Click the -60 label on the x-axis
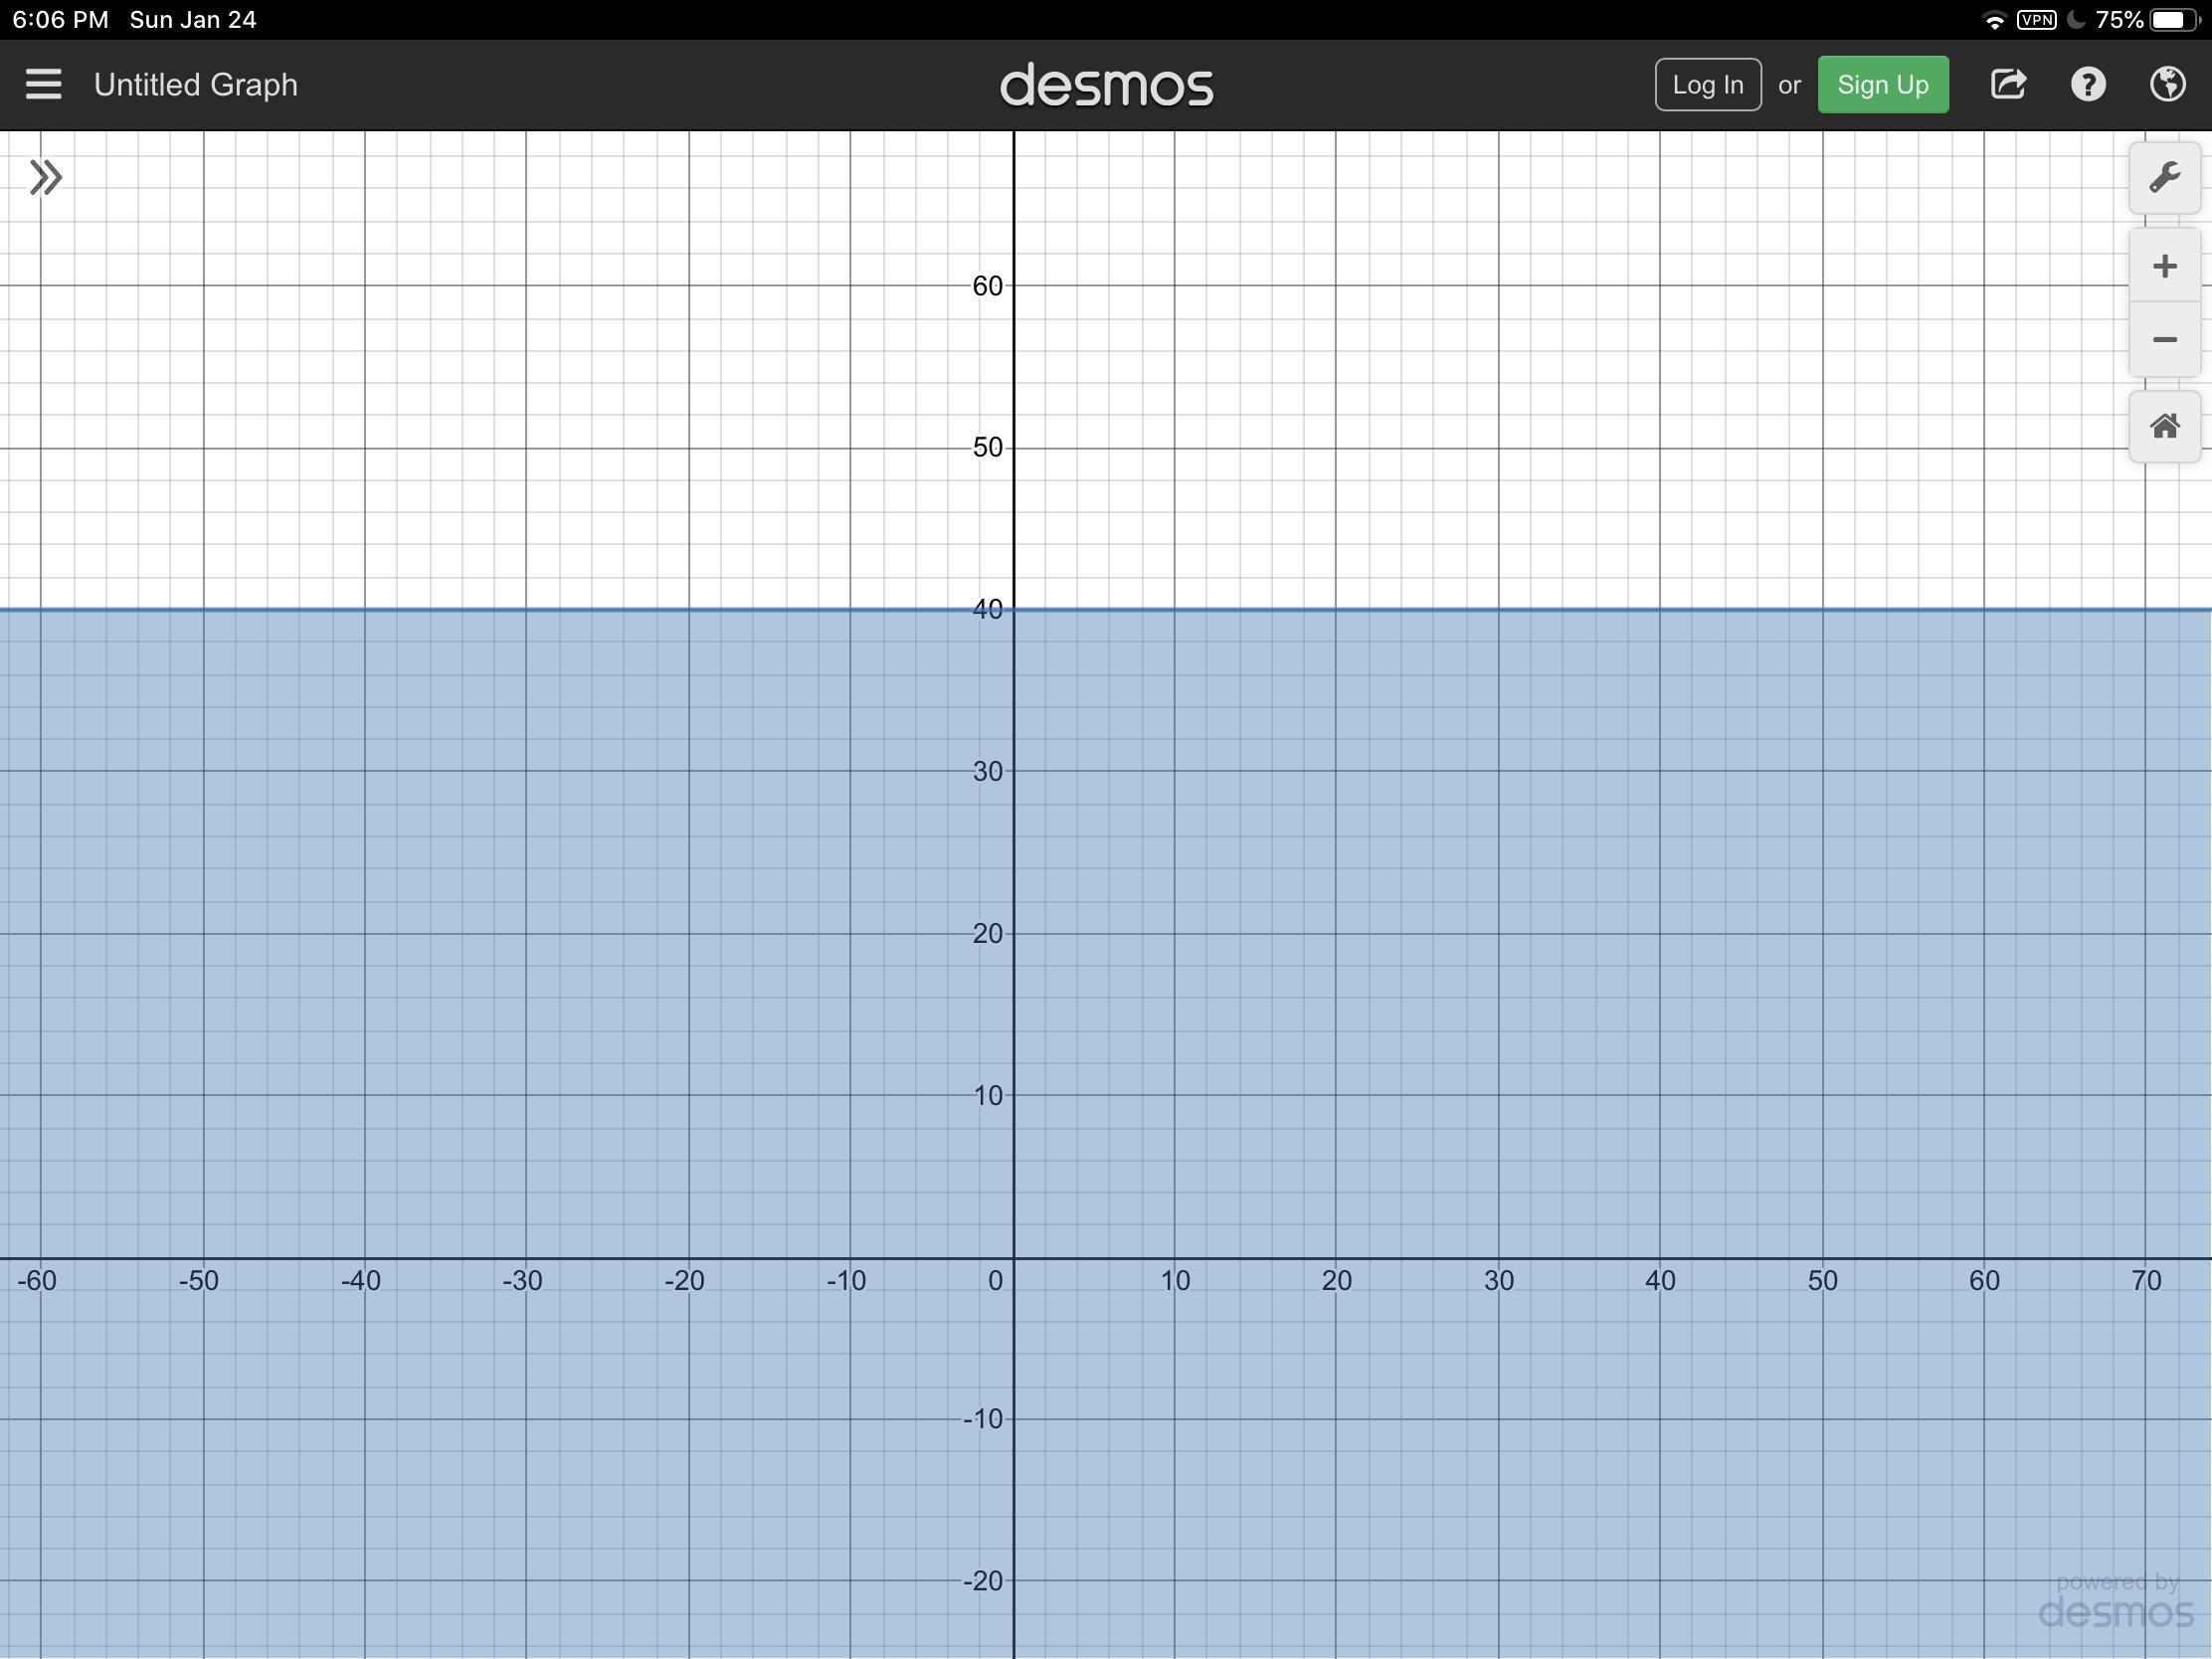The height and width of the screenshot is (1659, 2212). [x=37, y=1281]
